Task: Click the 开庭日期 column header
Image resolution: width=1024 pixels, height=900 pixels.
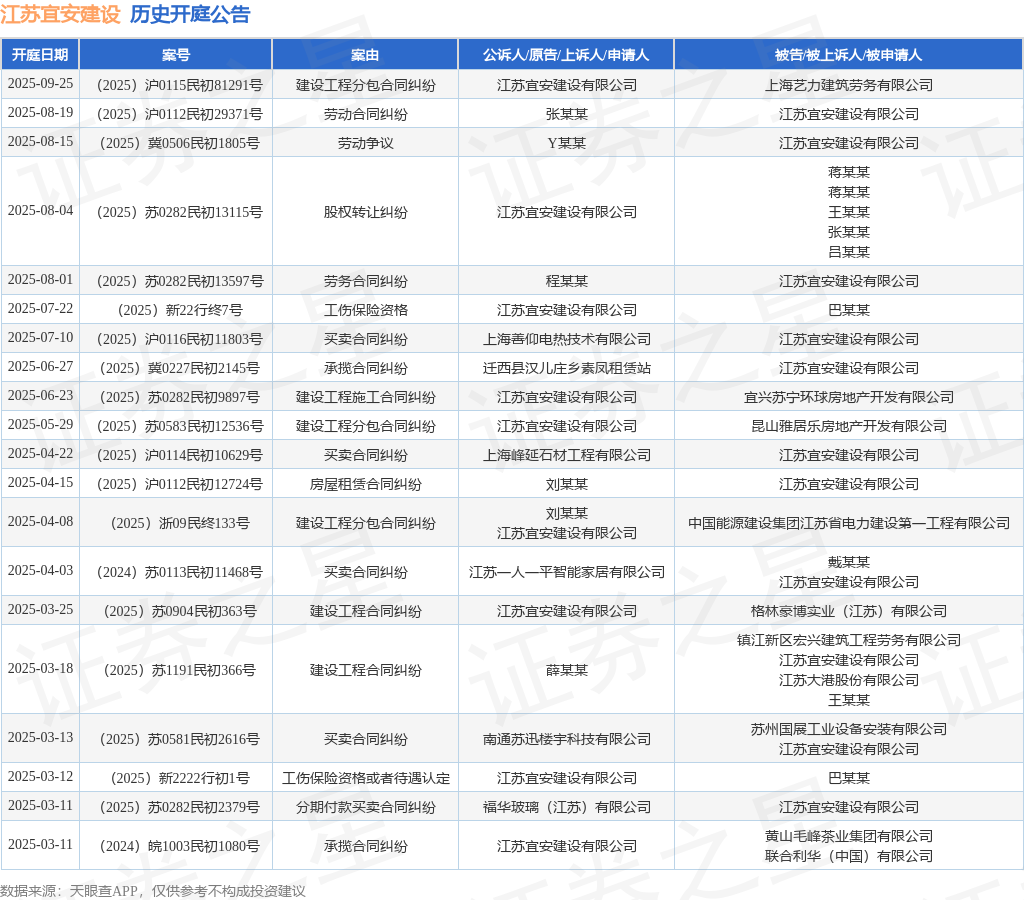Action: (40, 55)
